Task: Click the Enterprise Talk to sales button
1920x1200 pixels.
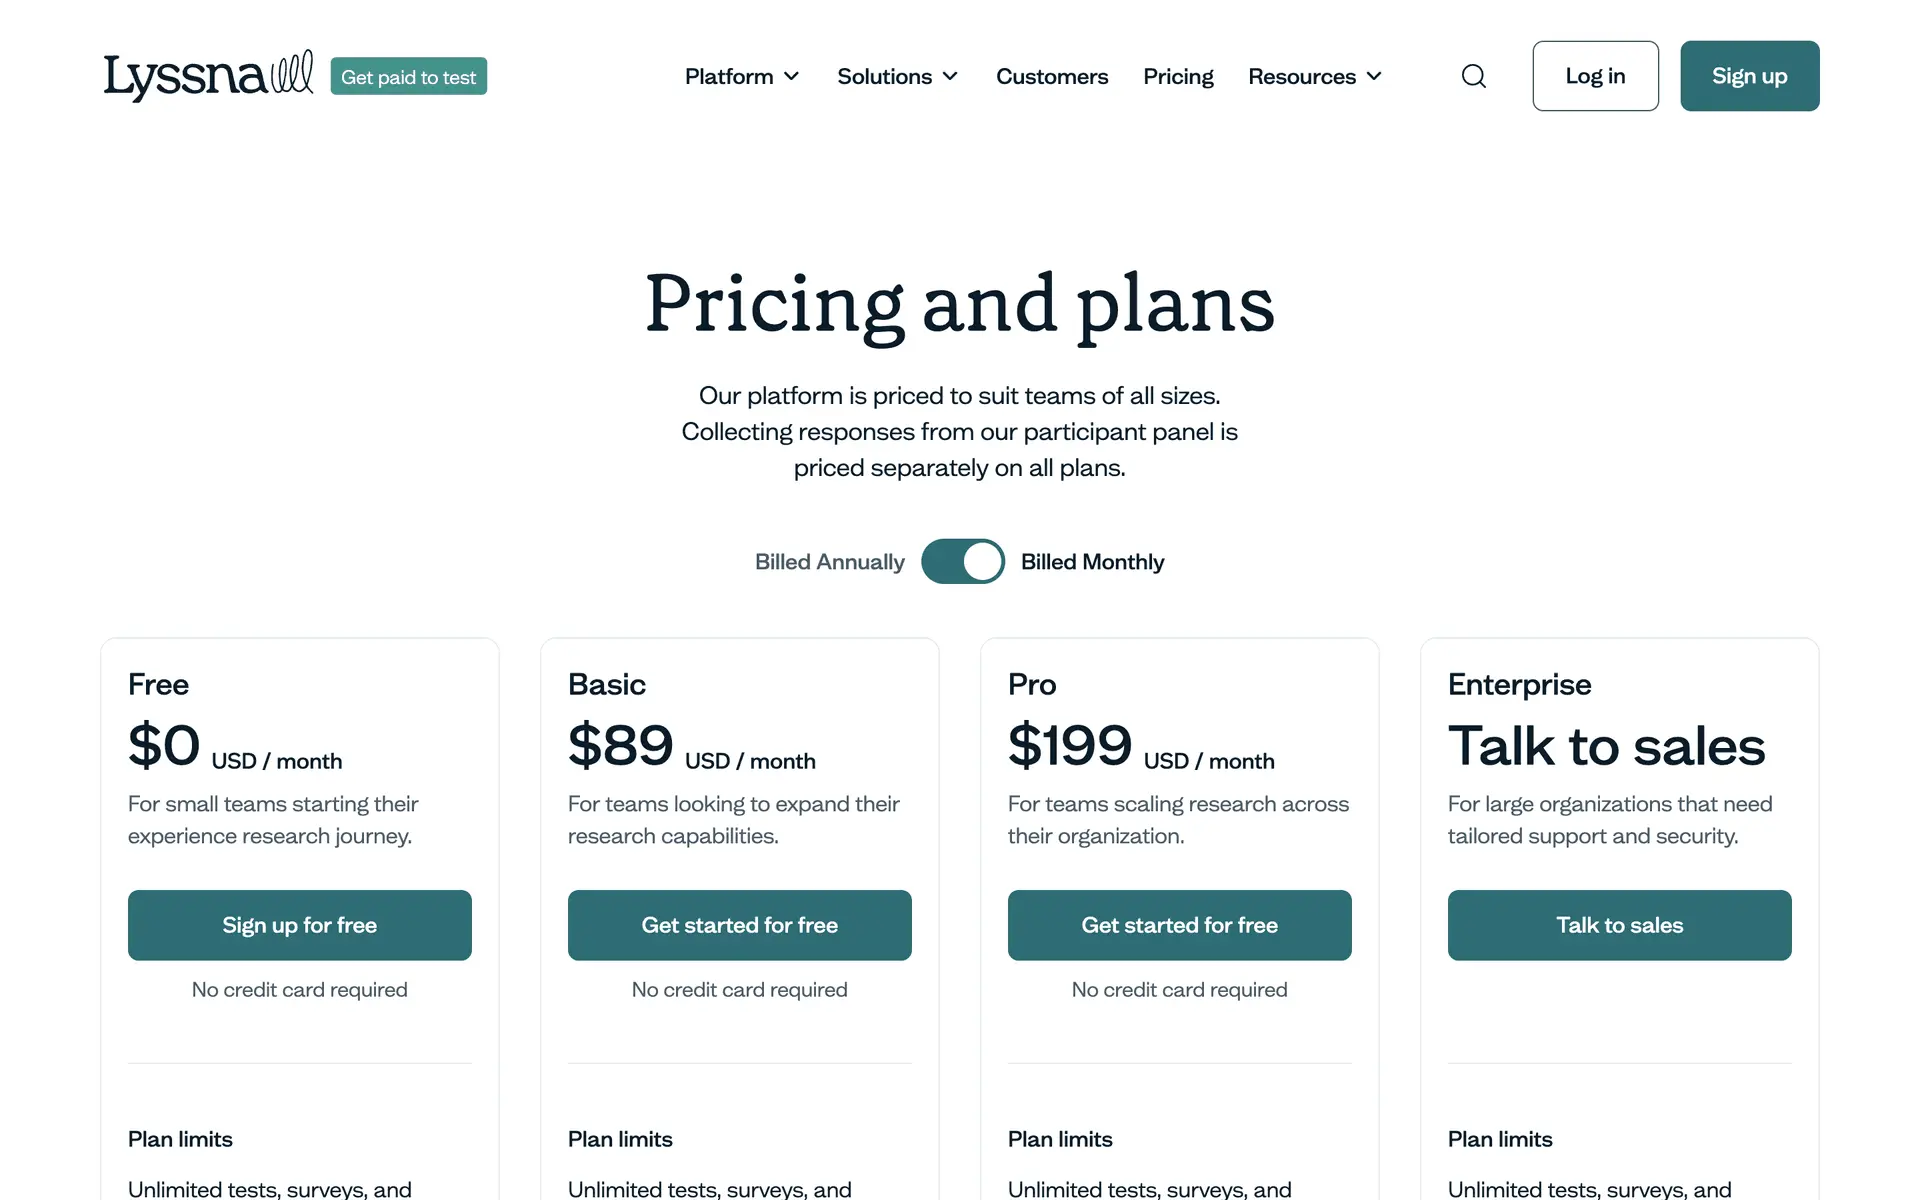Action: coord(1620,925)
